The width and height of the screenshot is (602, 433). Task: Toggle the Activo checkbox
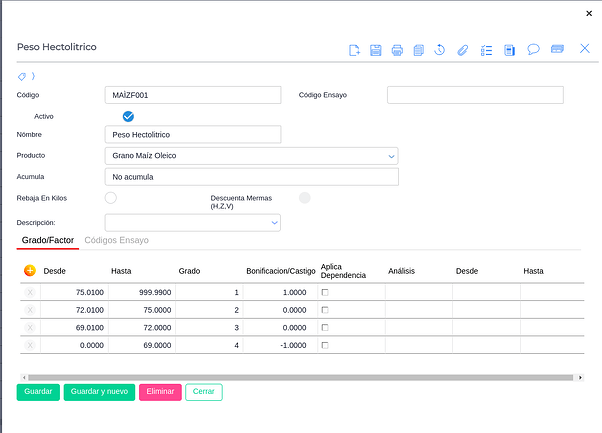pyautogui.click(x=128, y=116)
